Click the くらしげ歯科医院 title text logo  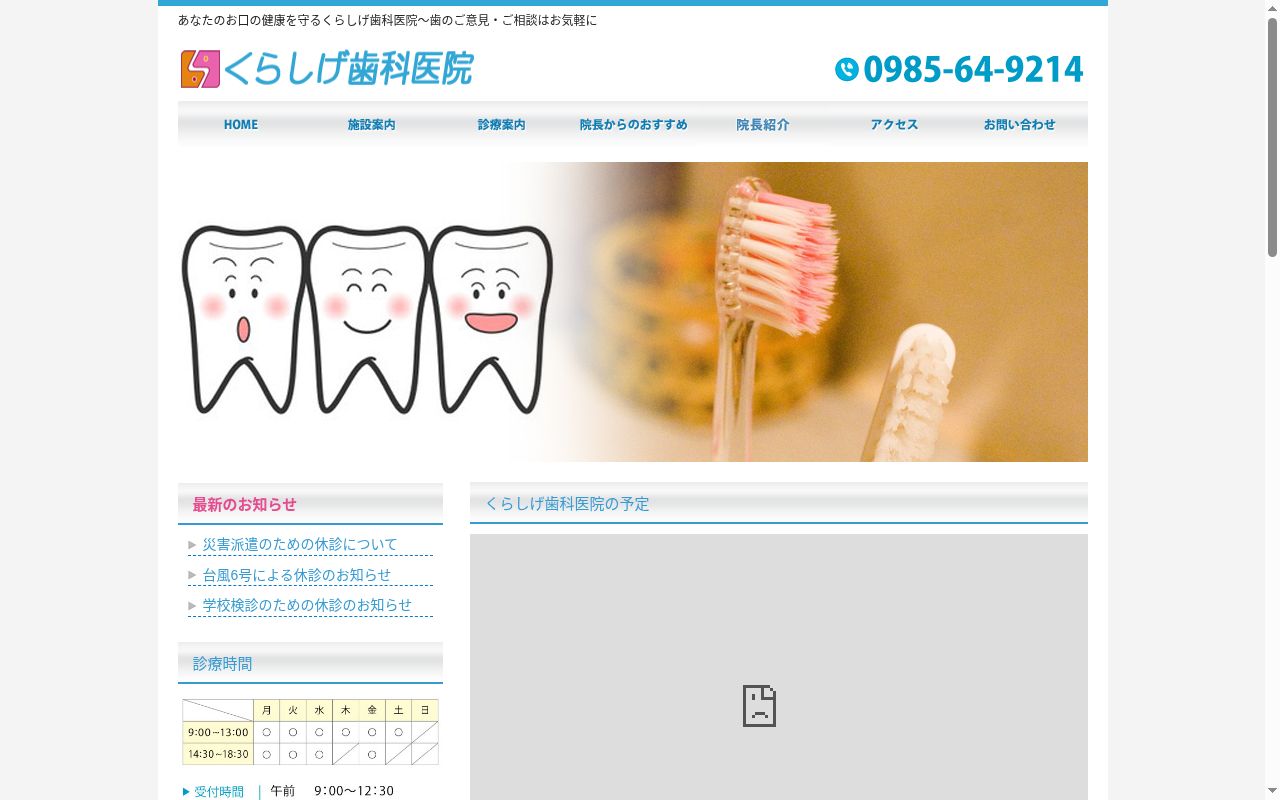(348, 69)
